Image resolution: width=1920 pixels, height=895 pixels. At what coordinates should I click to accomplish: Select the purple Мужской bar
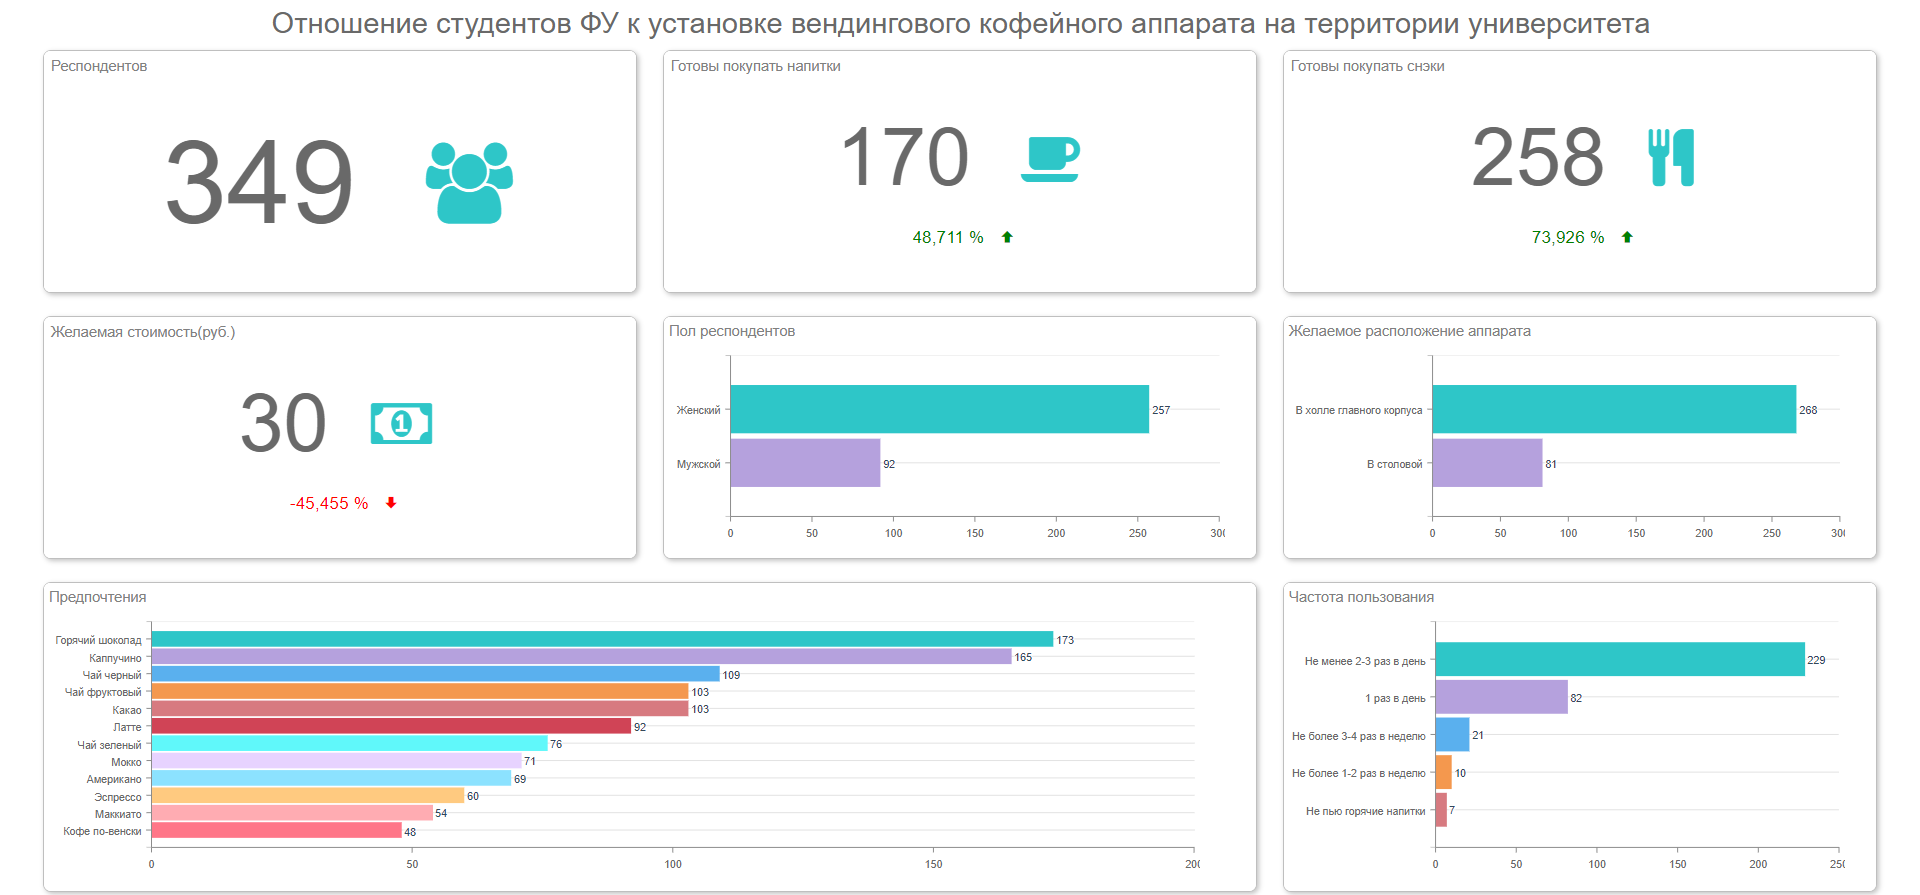pyautogui.click(x=805, y=463)
